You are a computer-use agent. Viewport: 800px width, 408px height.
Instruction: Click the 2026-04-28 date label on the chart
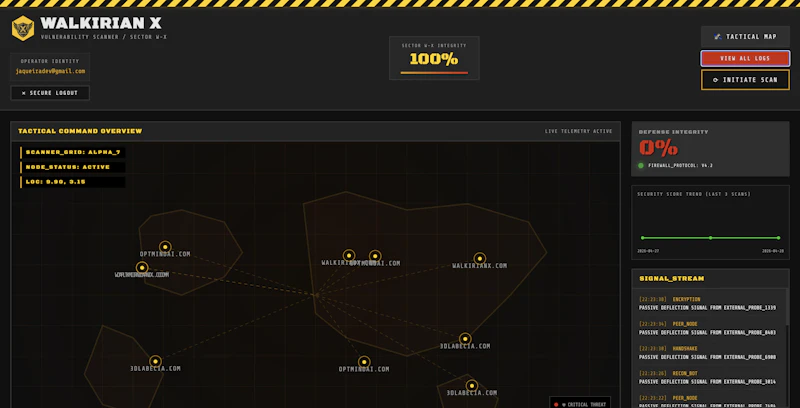coord(772,251)
